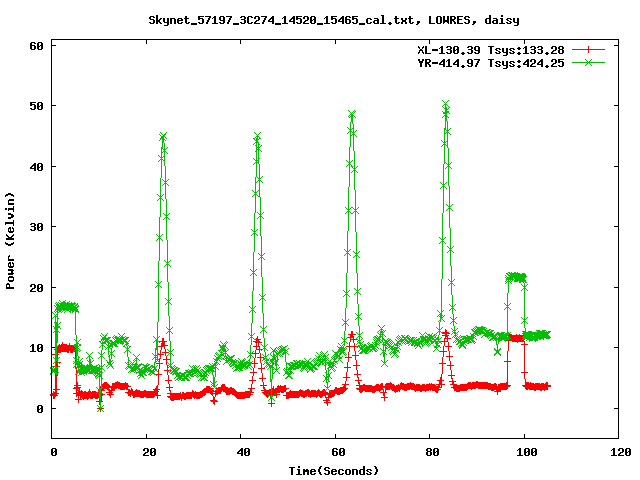The width and height of the screenshot is (640, 480).
Task: Click the green peak near 63 seconds
Action: pyautogui.click(x=352, y=114)
